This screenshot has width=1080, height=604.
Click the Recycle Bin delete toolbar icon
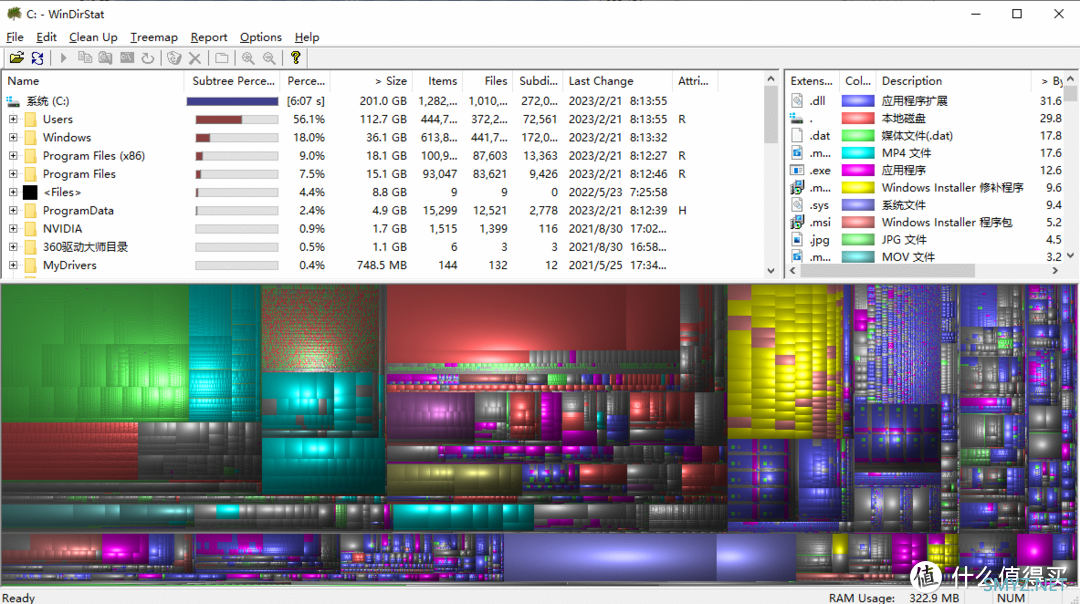tap(174, 58)
